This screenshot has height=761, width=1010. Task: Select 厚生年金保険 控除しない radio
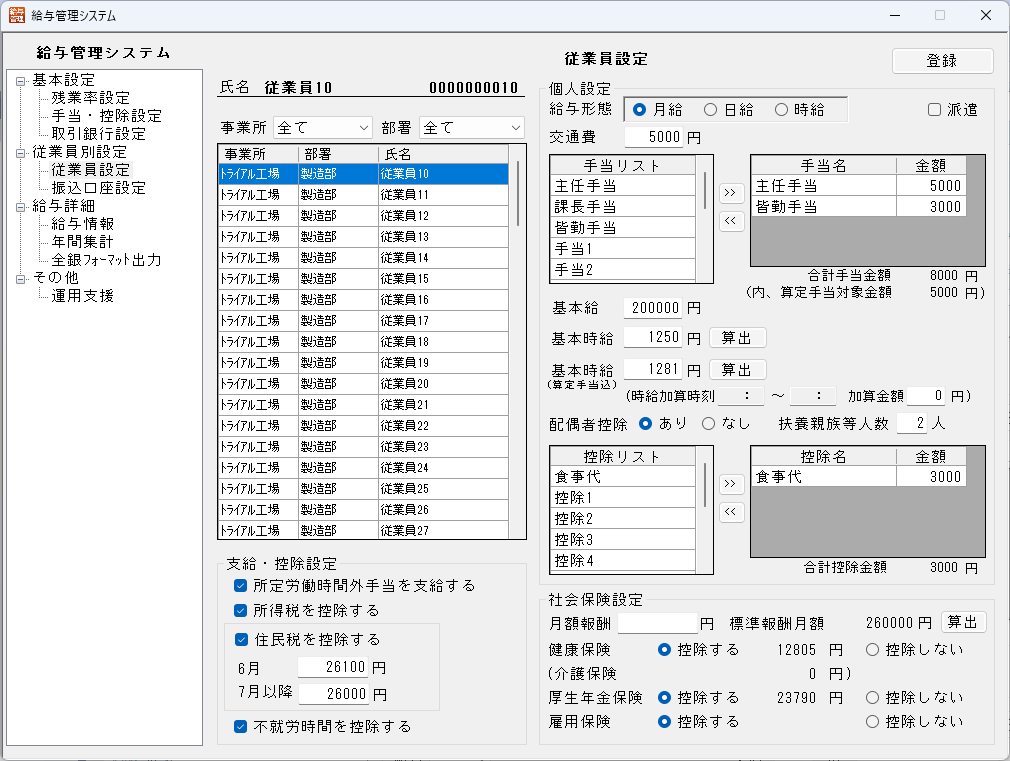tap(872, 697)
